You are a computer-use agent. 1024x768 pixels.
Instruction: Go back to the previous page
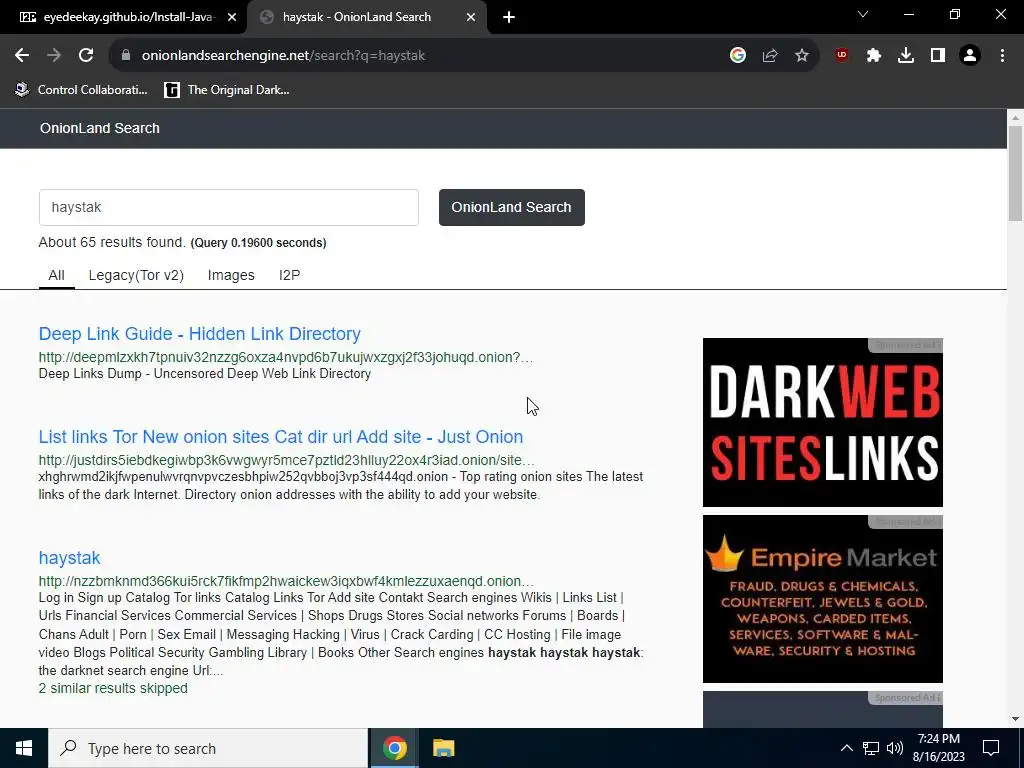22,56
